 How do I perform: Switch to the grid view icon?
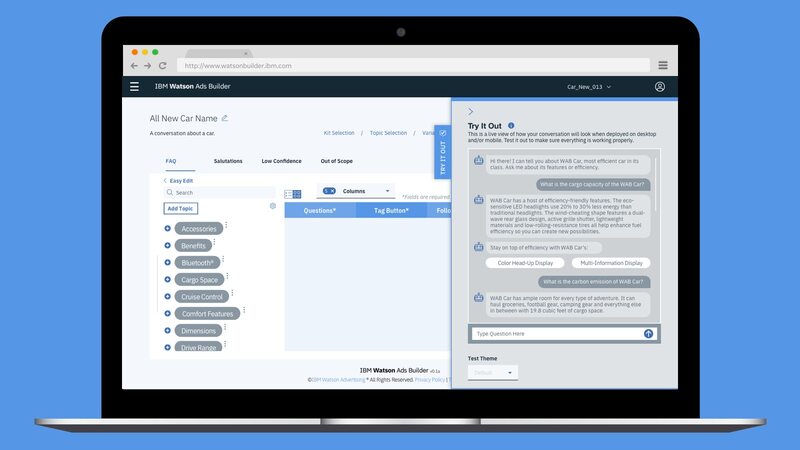(x=297, y=194)
